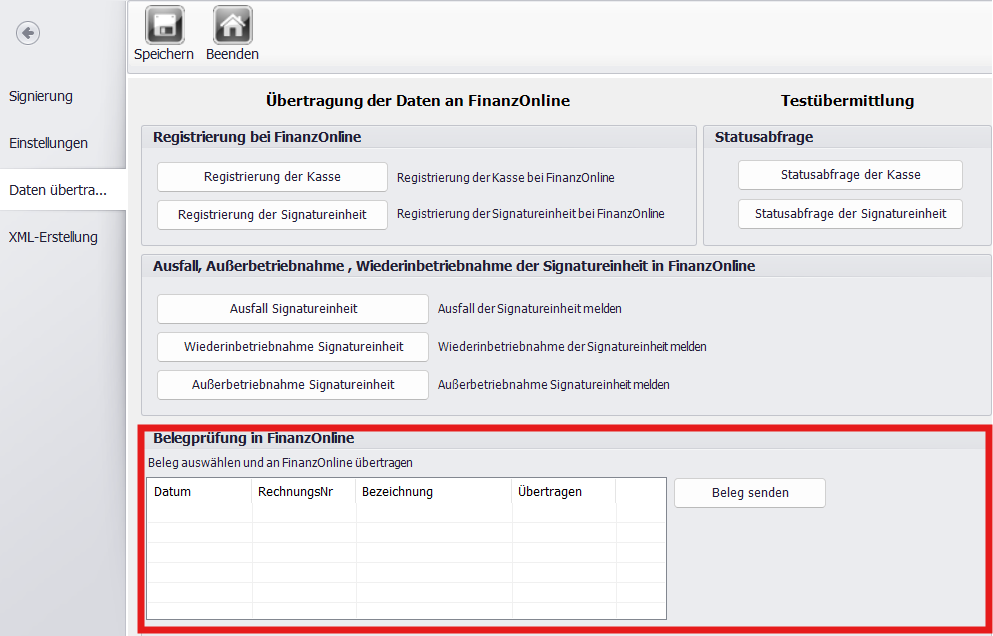This screenshot has height=636, width=993.
Task: Click the Ausfall Signatureinheit button
Action: 293,309
